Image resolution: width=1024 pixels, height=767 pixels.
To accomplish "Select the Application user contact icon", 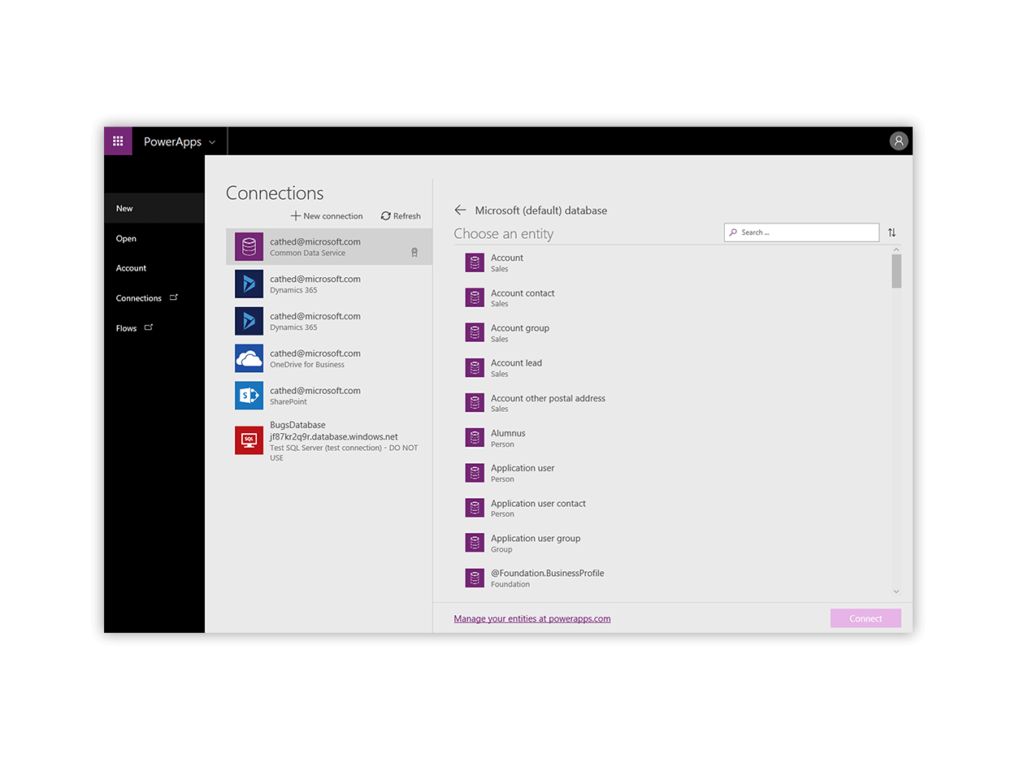I will (x=475, y=508).
